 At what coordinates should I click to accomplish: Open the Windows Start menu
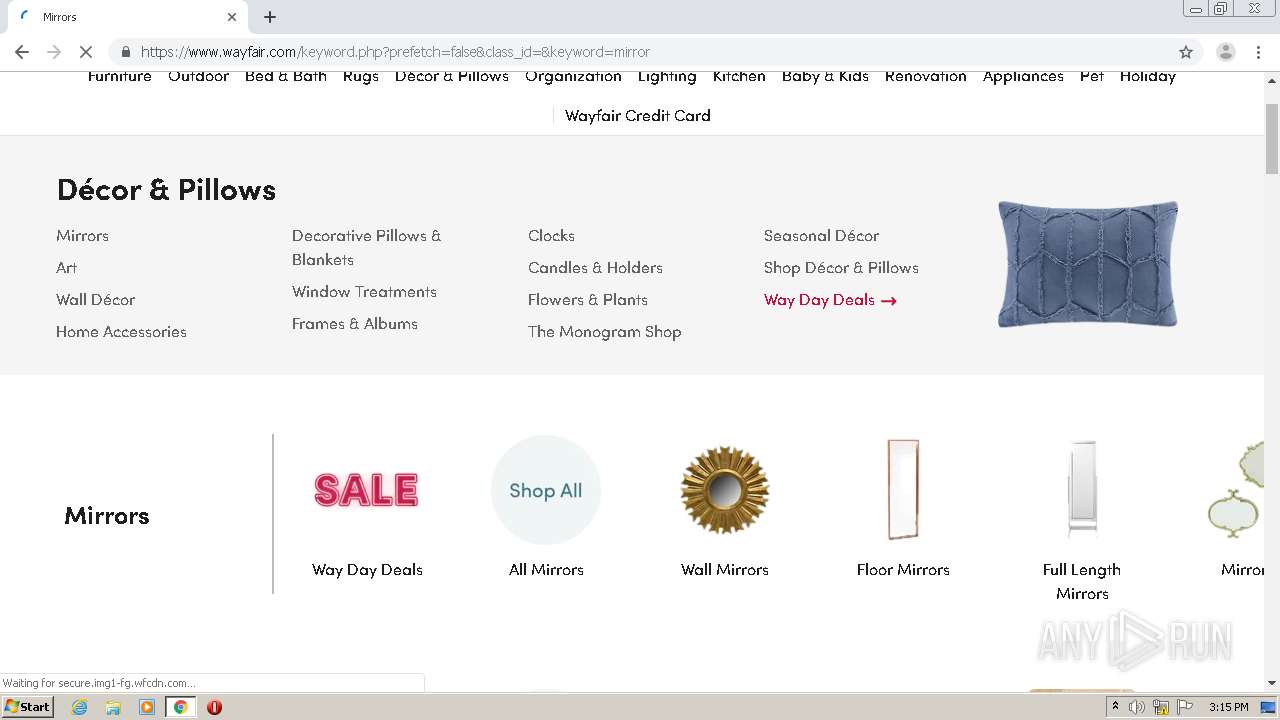click(28, 707)
